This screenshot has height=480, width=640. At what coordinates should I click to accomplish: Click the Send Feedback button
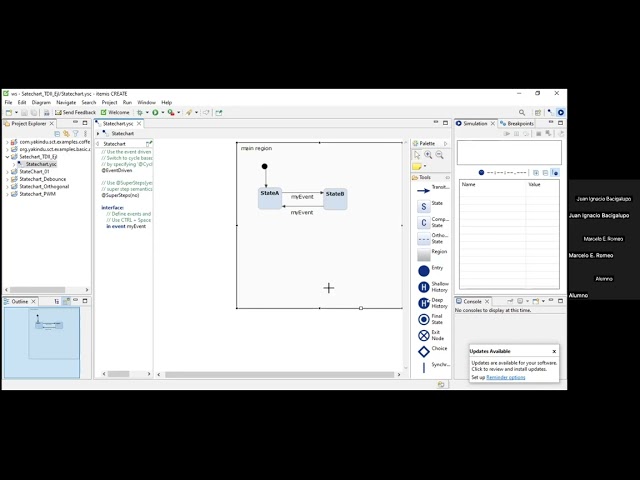click(x=76, y=113)
